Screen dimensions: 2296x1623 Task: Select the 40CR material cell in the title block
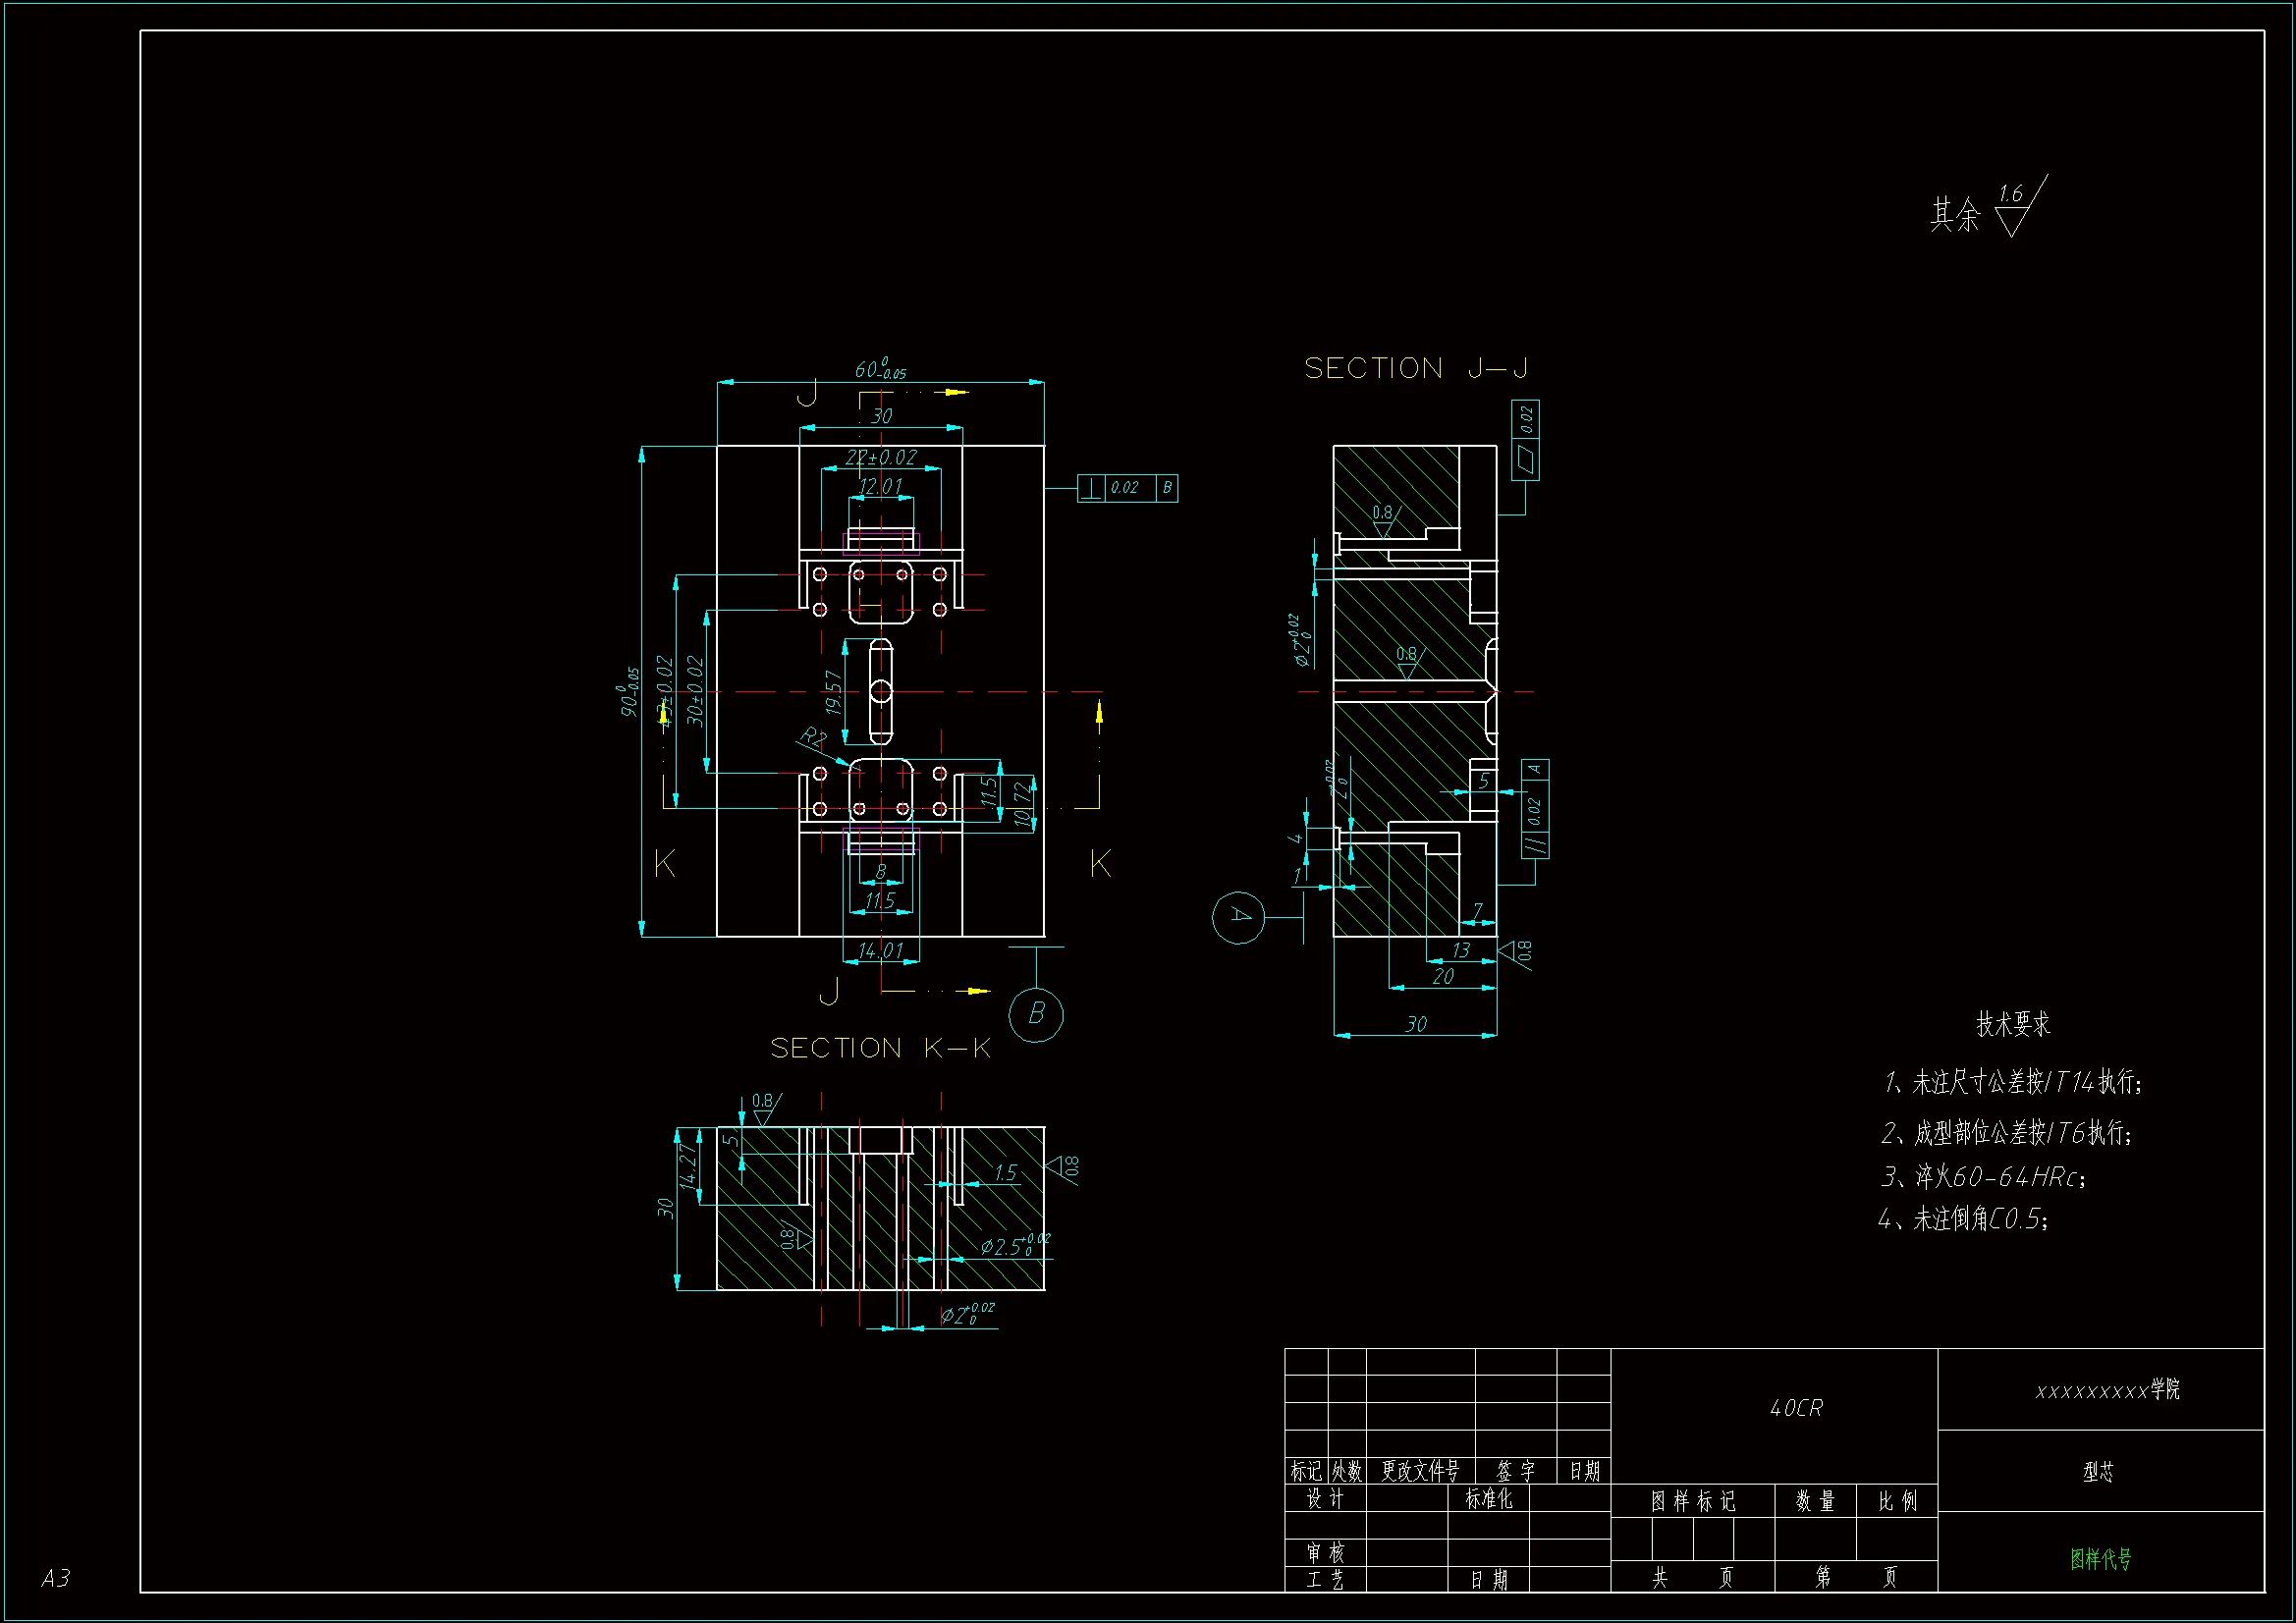tap(1795, 1408)
